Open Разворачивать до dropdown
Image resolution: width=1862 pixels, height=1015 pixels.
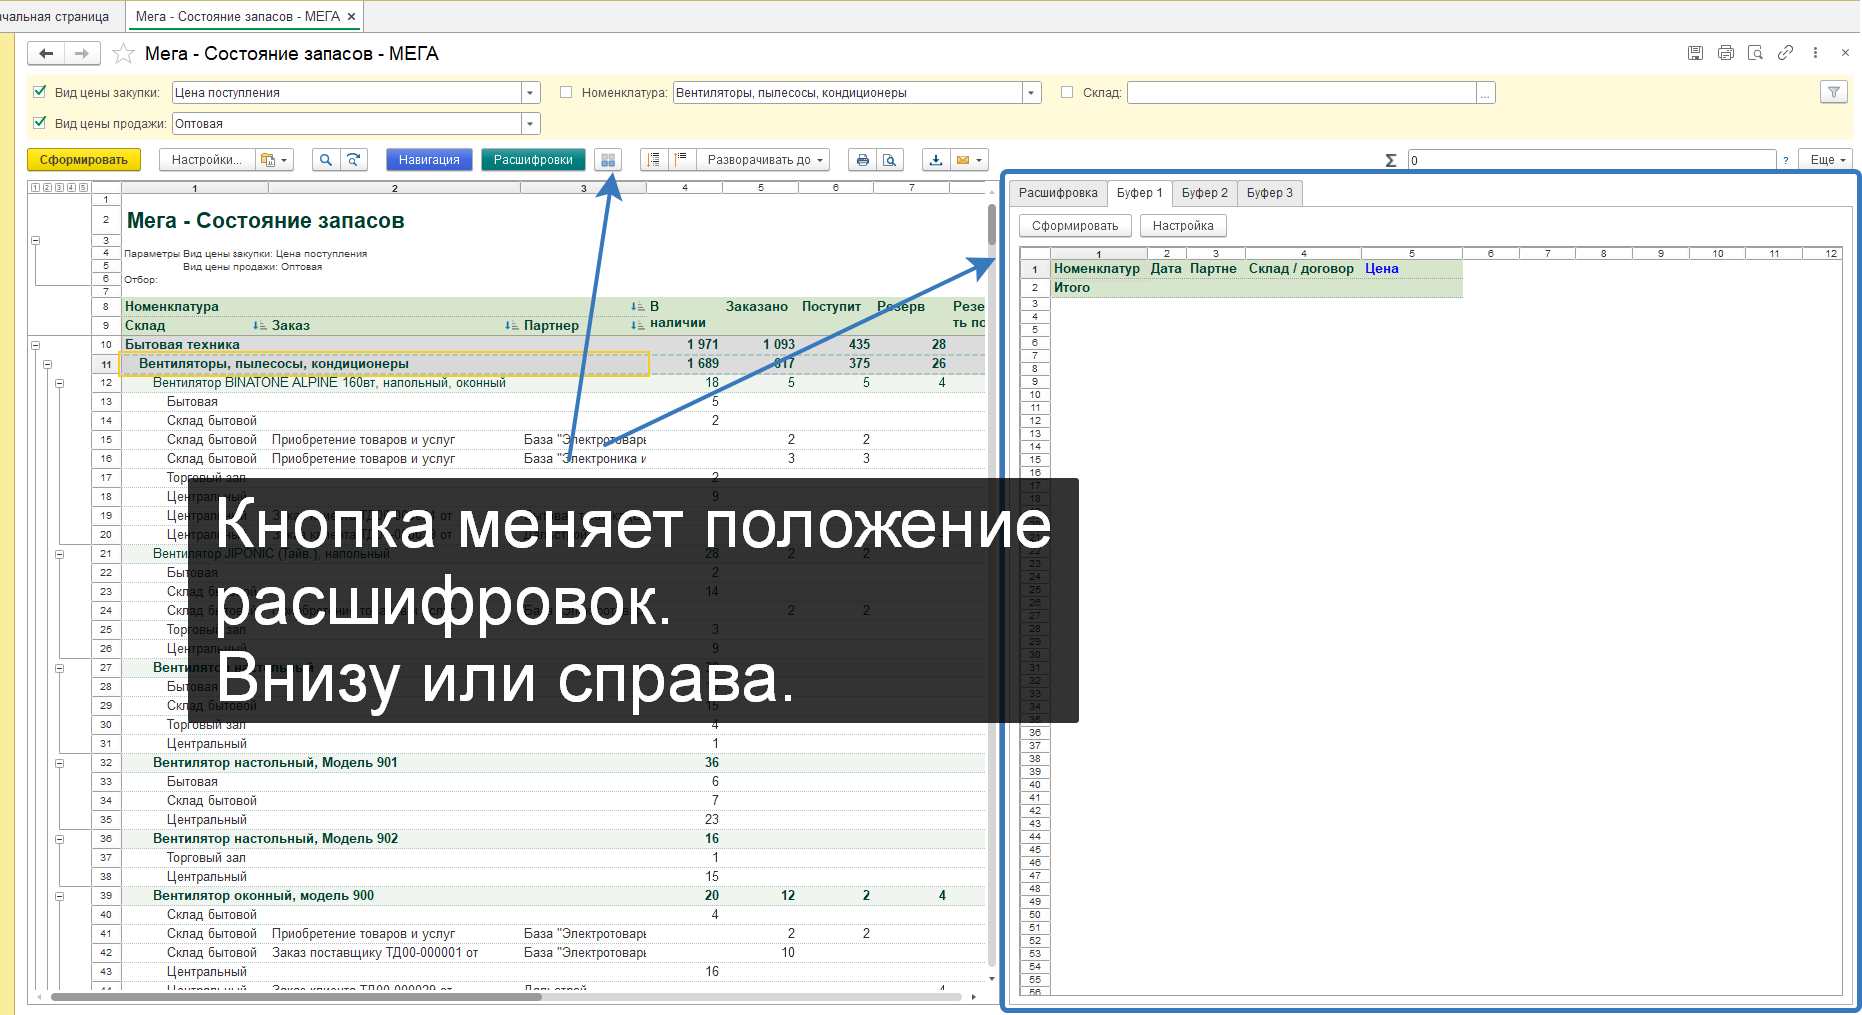click(764, 160)
